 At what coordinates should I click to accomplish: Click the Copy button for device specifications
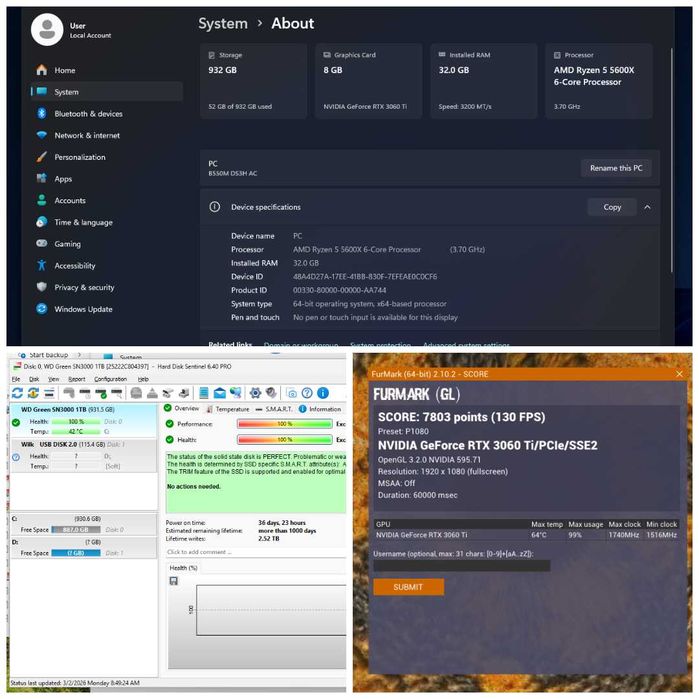click(x=612, y=207)
